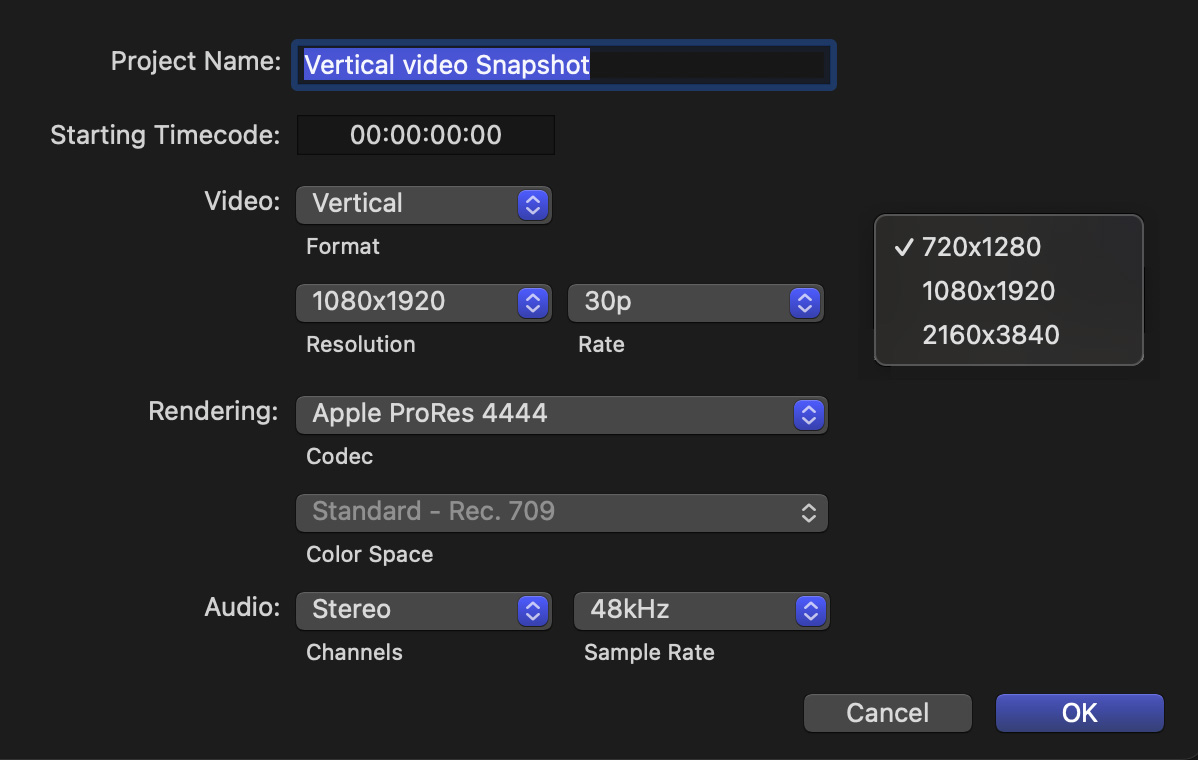
Task: Click the chevron on the Color Space dropdown
Action: 809,512
